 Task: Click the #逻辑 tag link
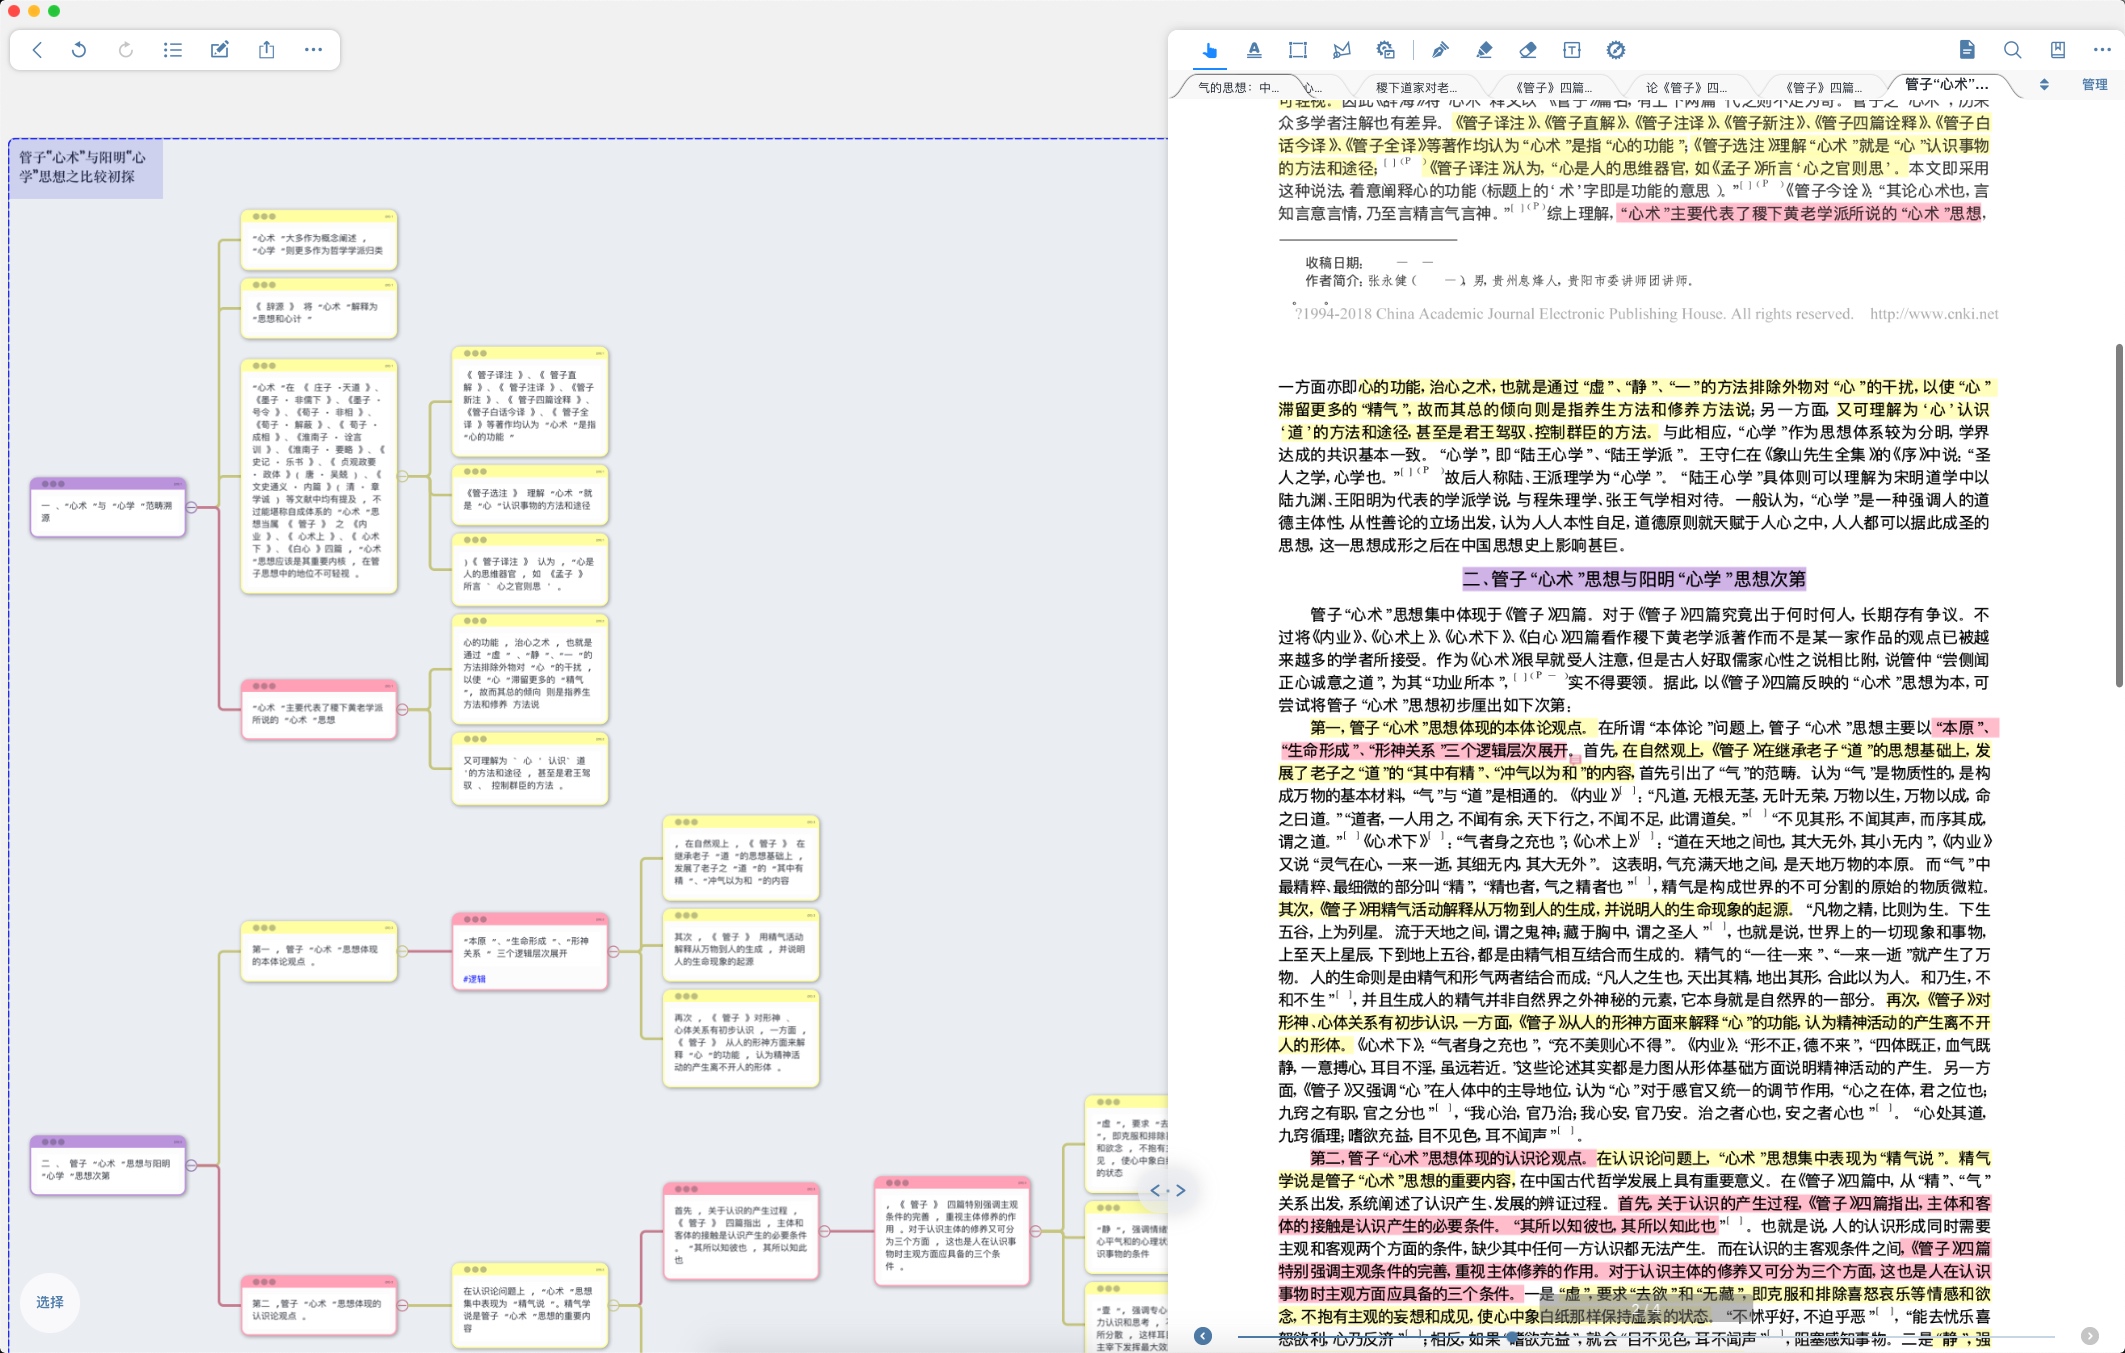474,979
